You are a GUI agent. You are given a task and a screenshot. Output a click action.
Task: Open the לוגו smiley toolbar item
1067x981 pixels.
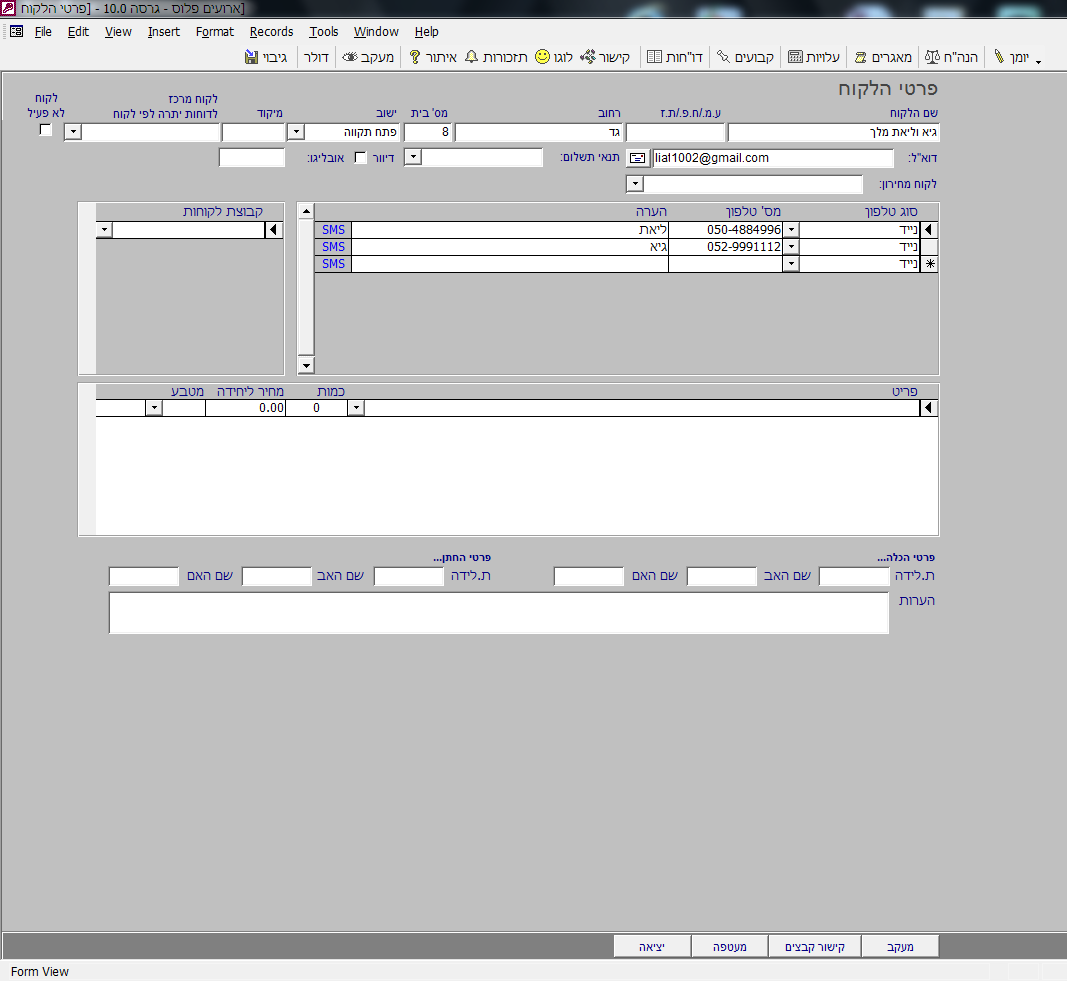pyautogui.click(x=554, y=57)
